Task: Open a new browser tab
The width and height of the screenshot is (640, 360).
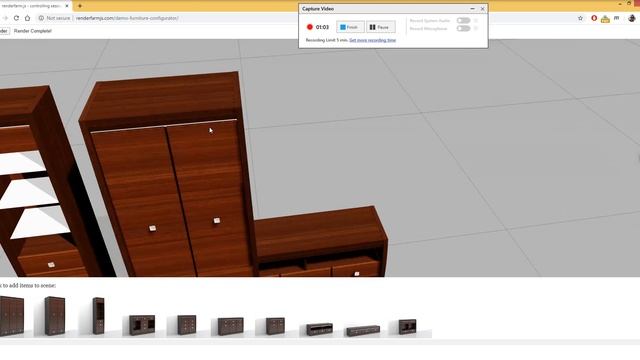Action: click(x=80, y=6)
